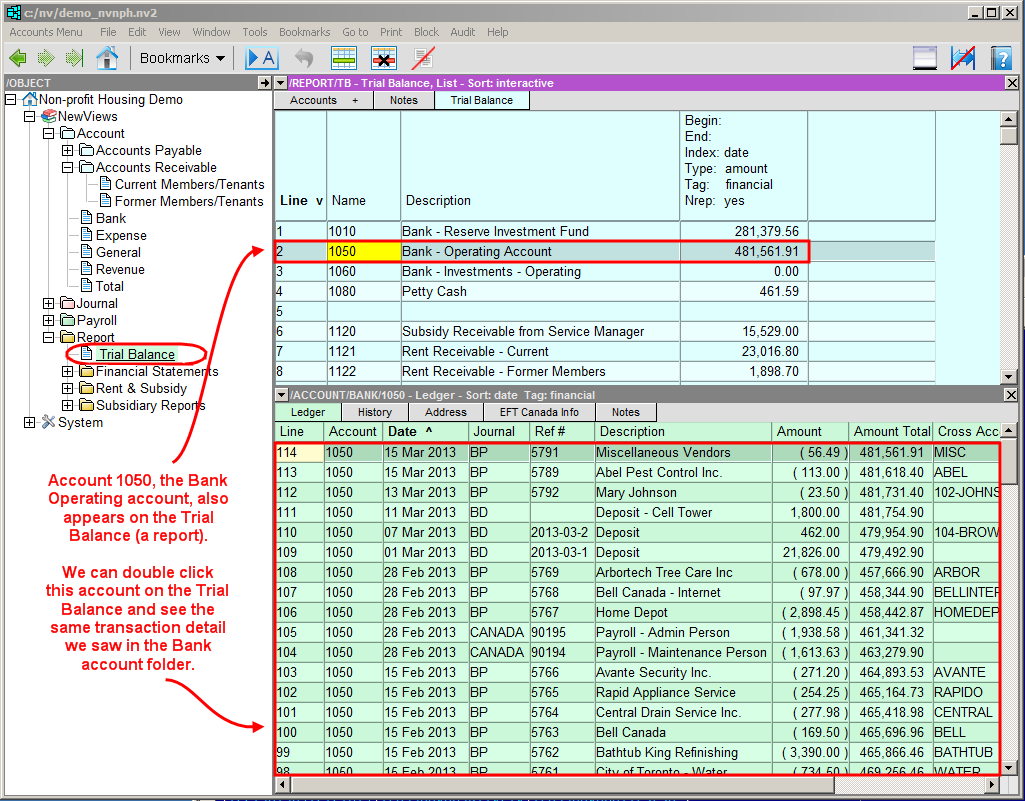Click the document icon with red slash

pos(423,58)
